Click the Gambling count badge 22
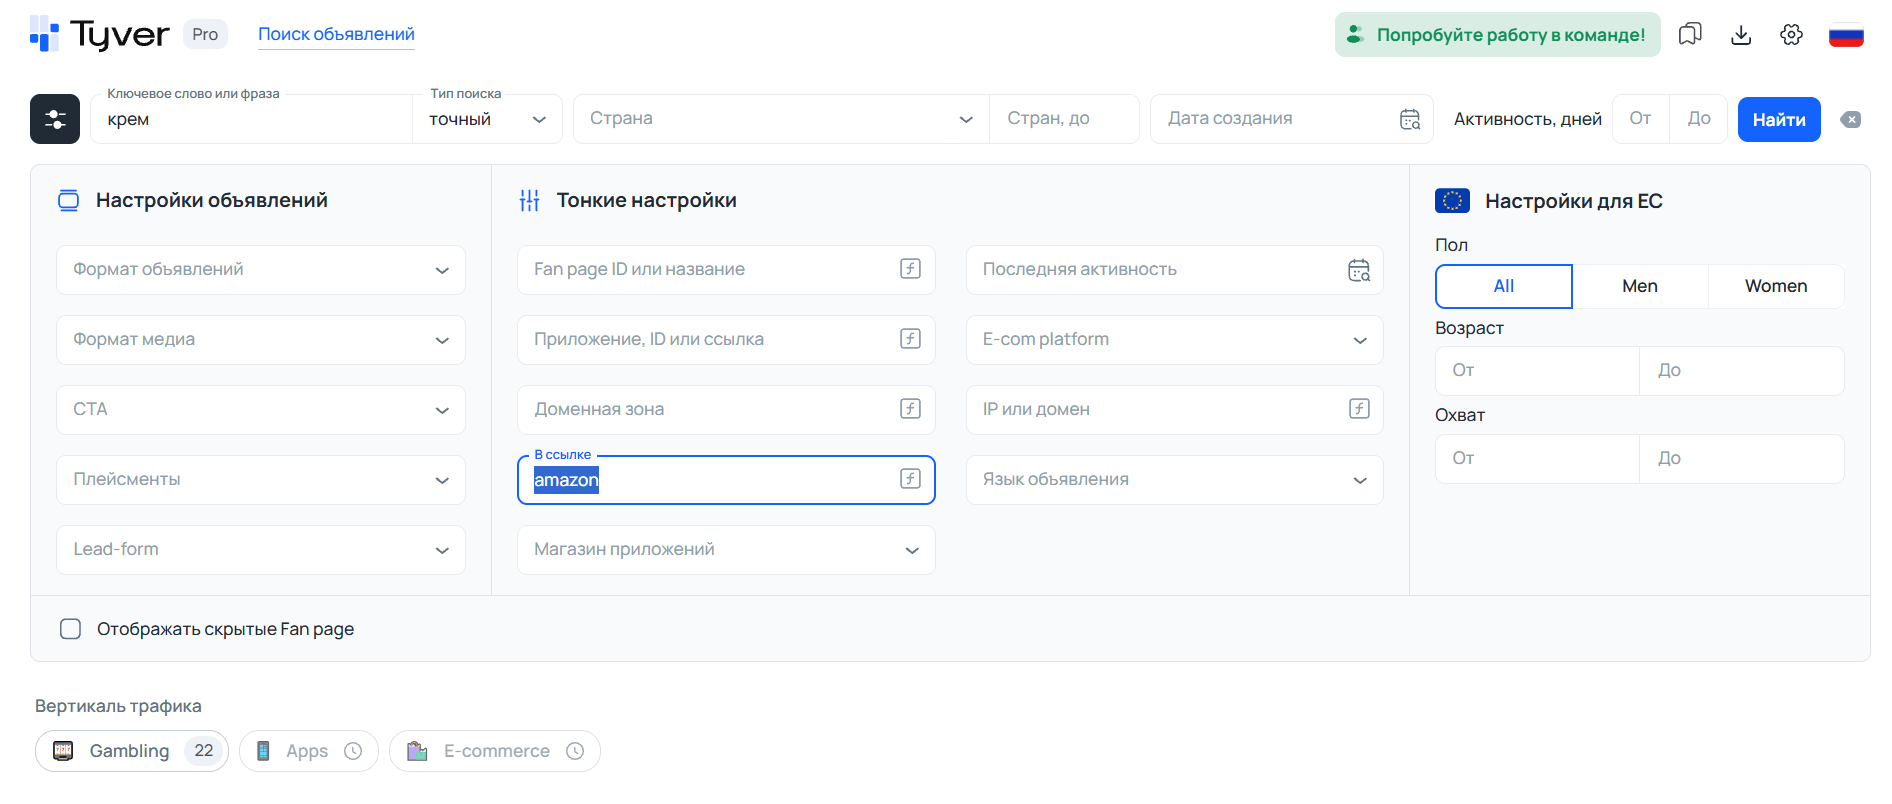 click(204, 751)
